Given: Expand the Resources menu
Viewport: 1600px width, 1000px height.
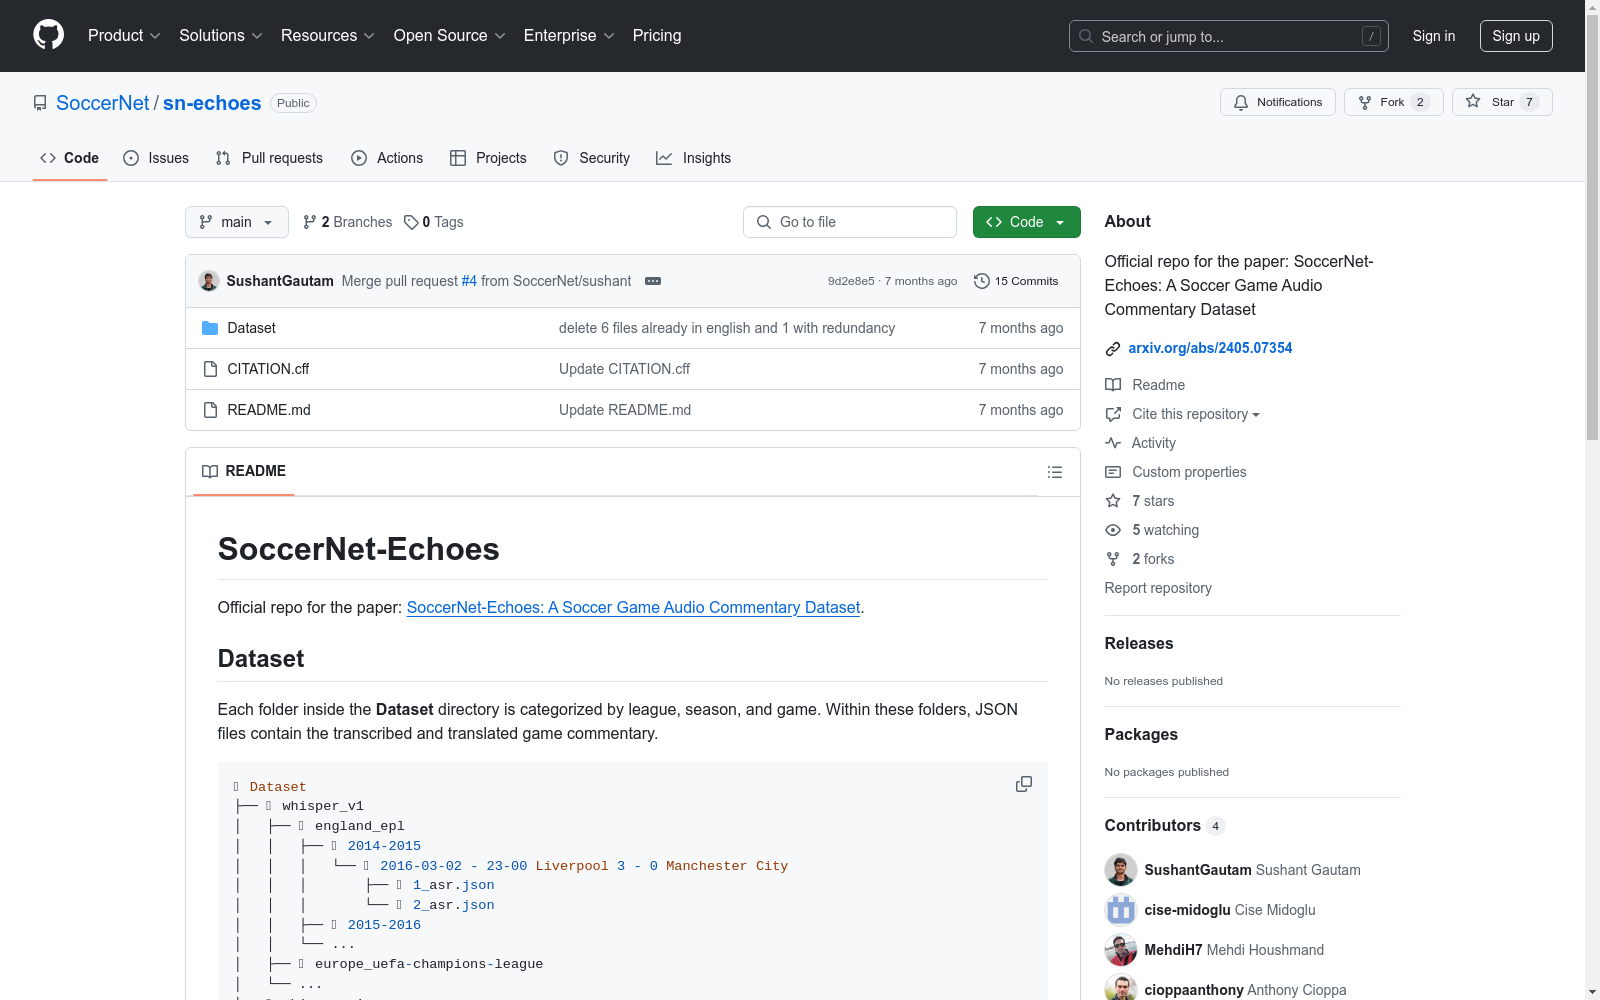Looking at the screenshot, I should click(x=328, y=36).
